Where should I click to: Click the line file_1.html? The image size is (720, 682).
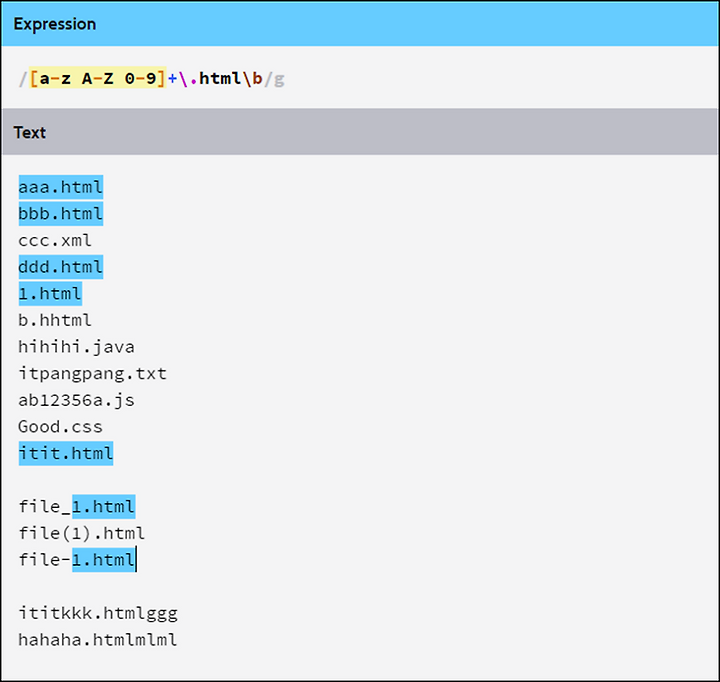77,507
